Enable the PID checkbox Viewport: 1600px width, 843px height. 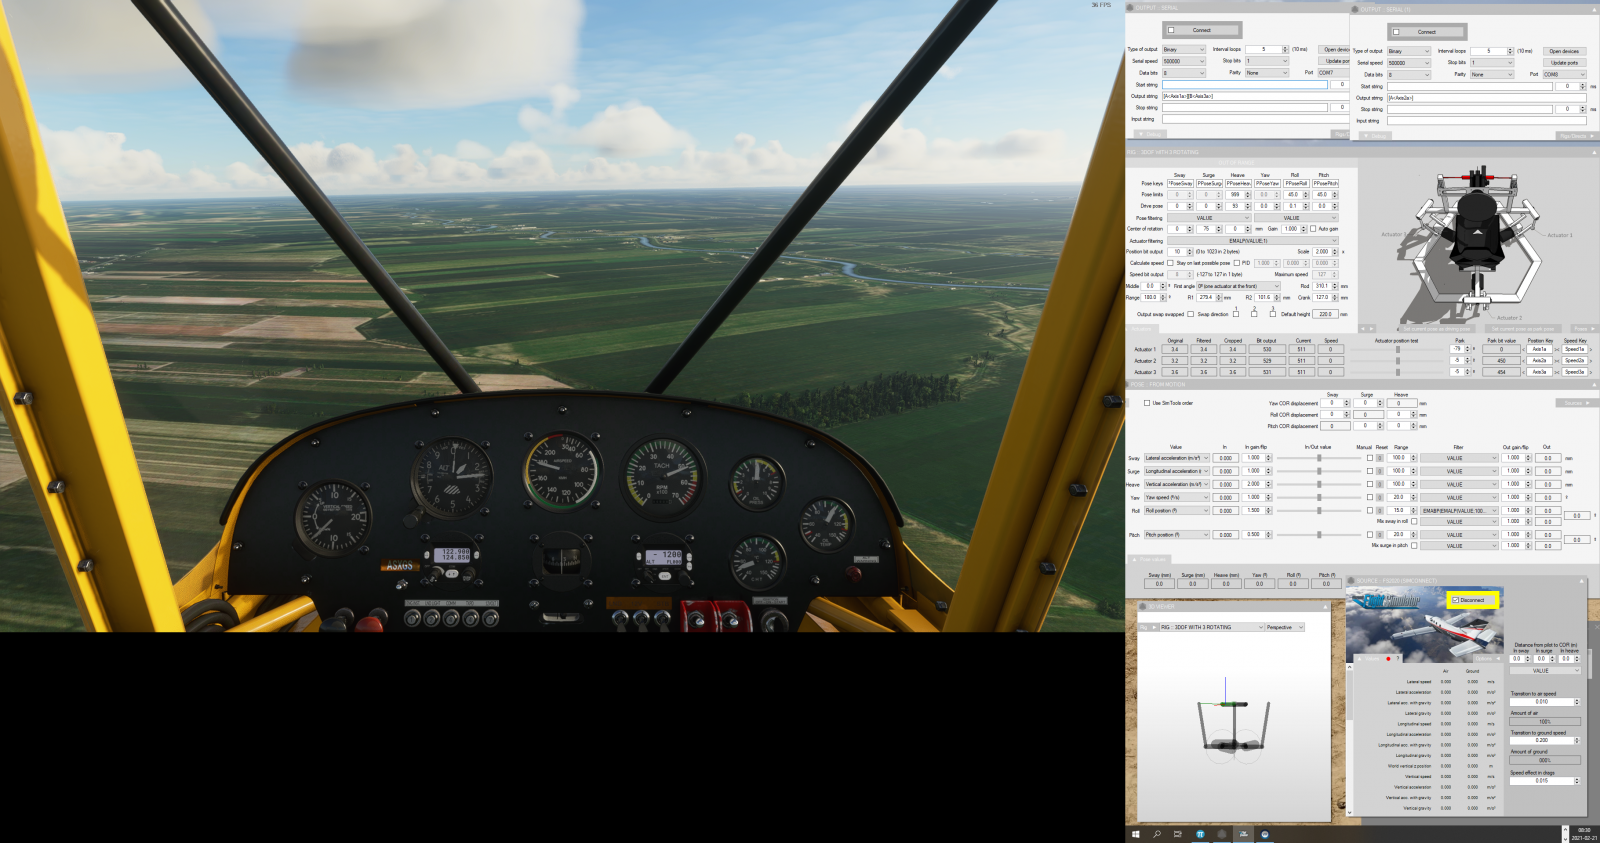(x=1236, y=263)
